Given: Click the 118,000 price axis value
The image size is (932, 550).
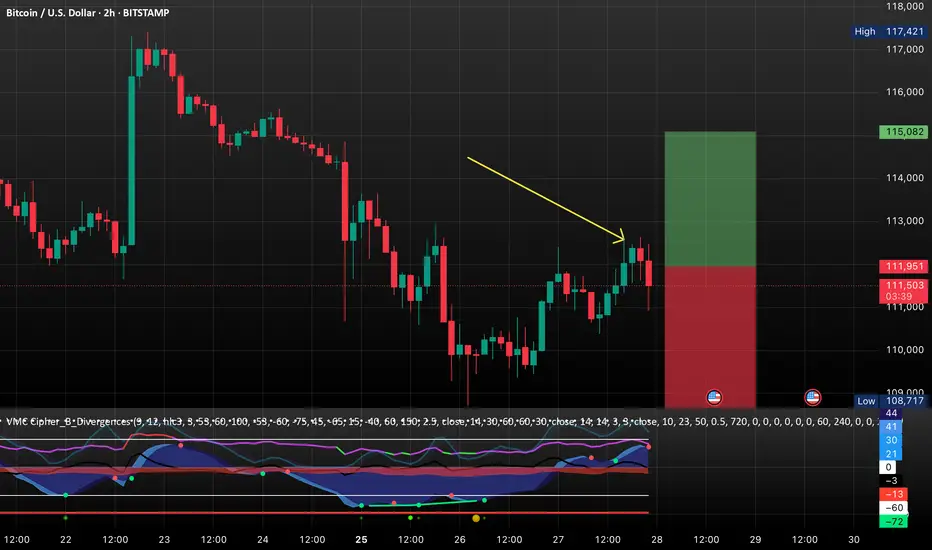Looking at the screenshot, I should point(905,7).
